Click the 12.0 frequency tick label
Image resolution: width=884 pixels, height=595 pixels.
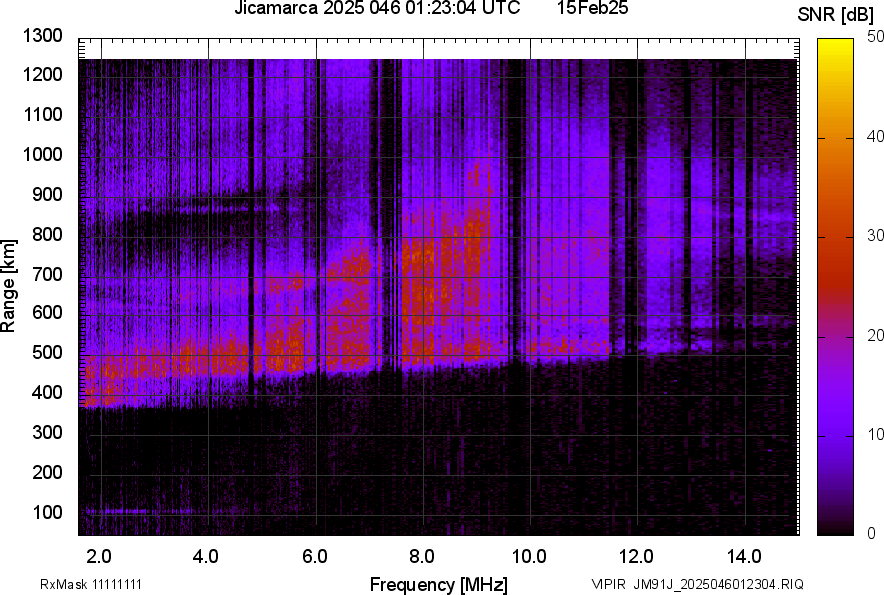pos(636,555)
